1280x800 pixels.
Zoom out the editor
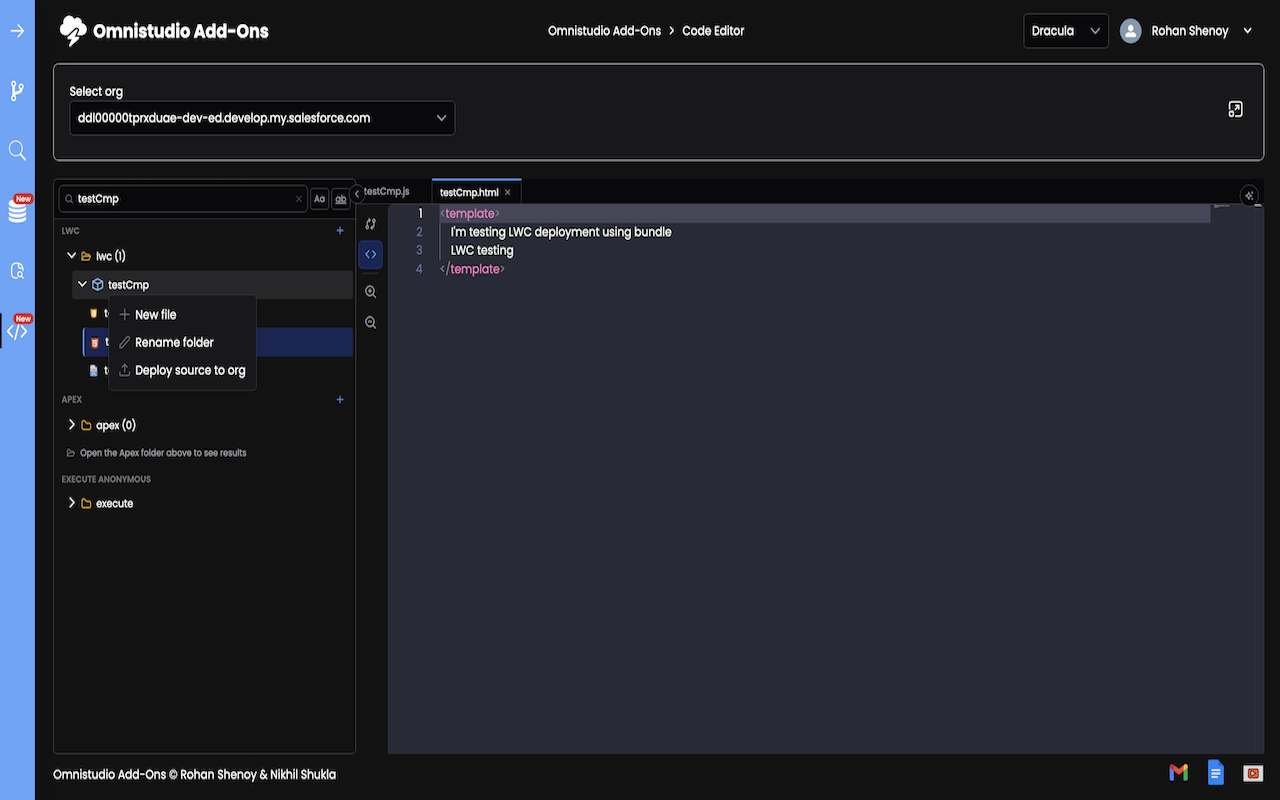371,322
